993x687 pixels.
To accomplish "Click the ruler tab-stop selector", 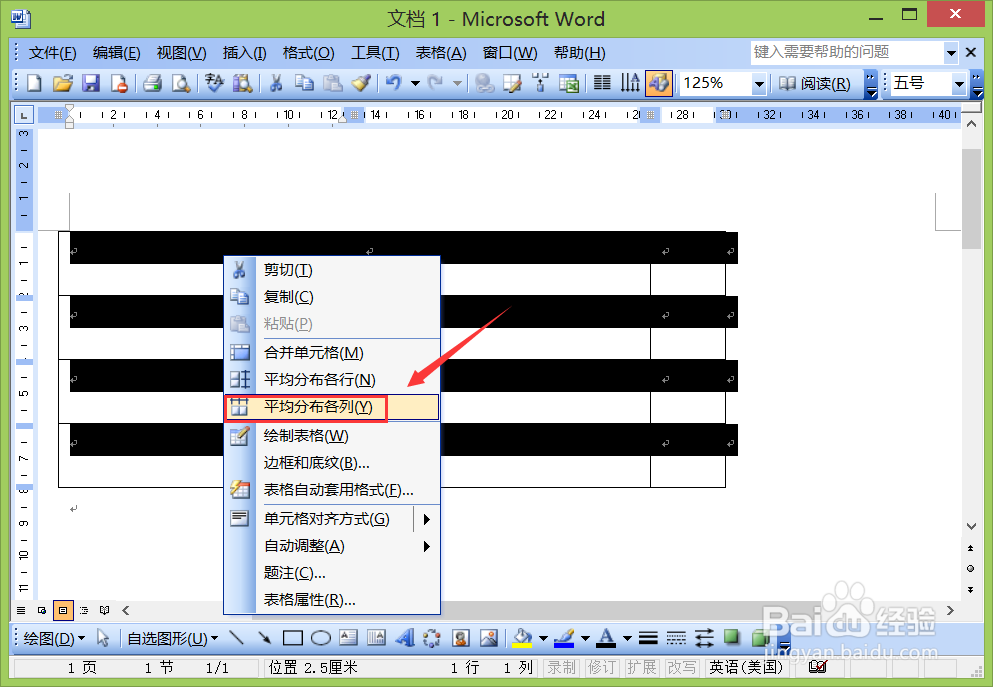I will click(23, 115).
